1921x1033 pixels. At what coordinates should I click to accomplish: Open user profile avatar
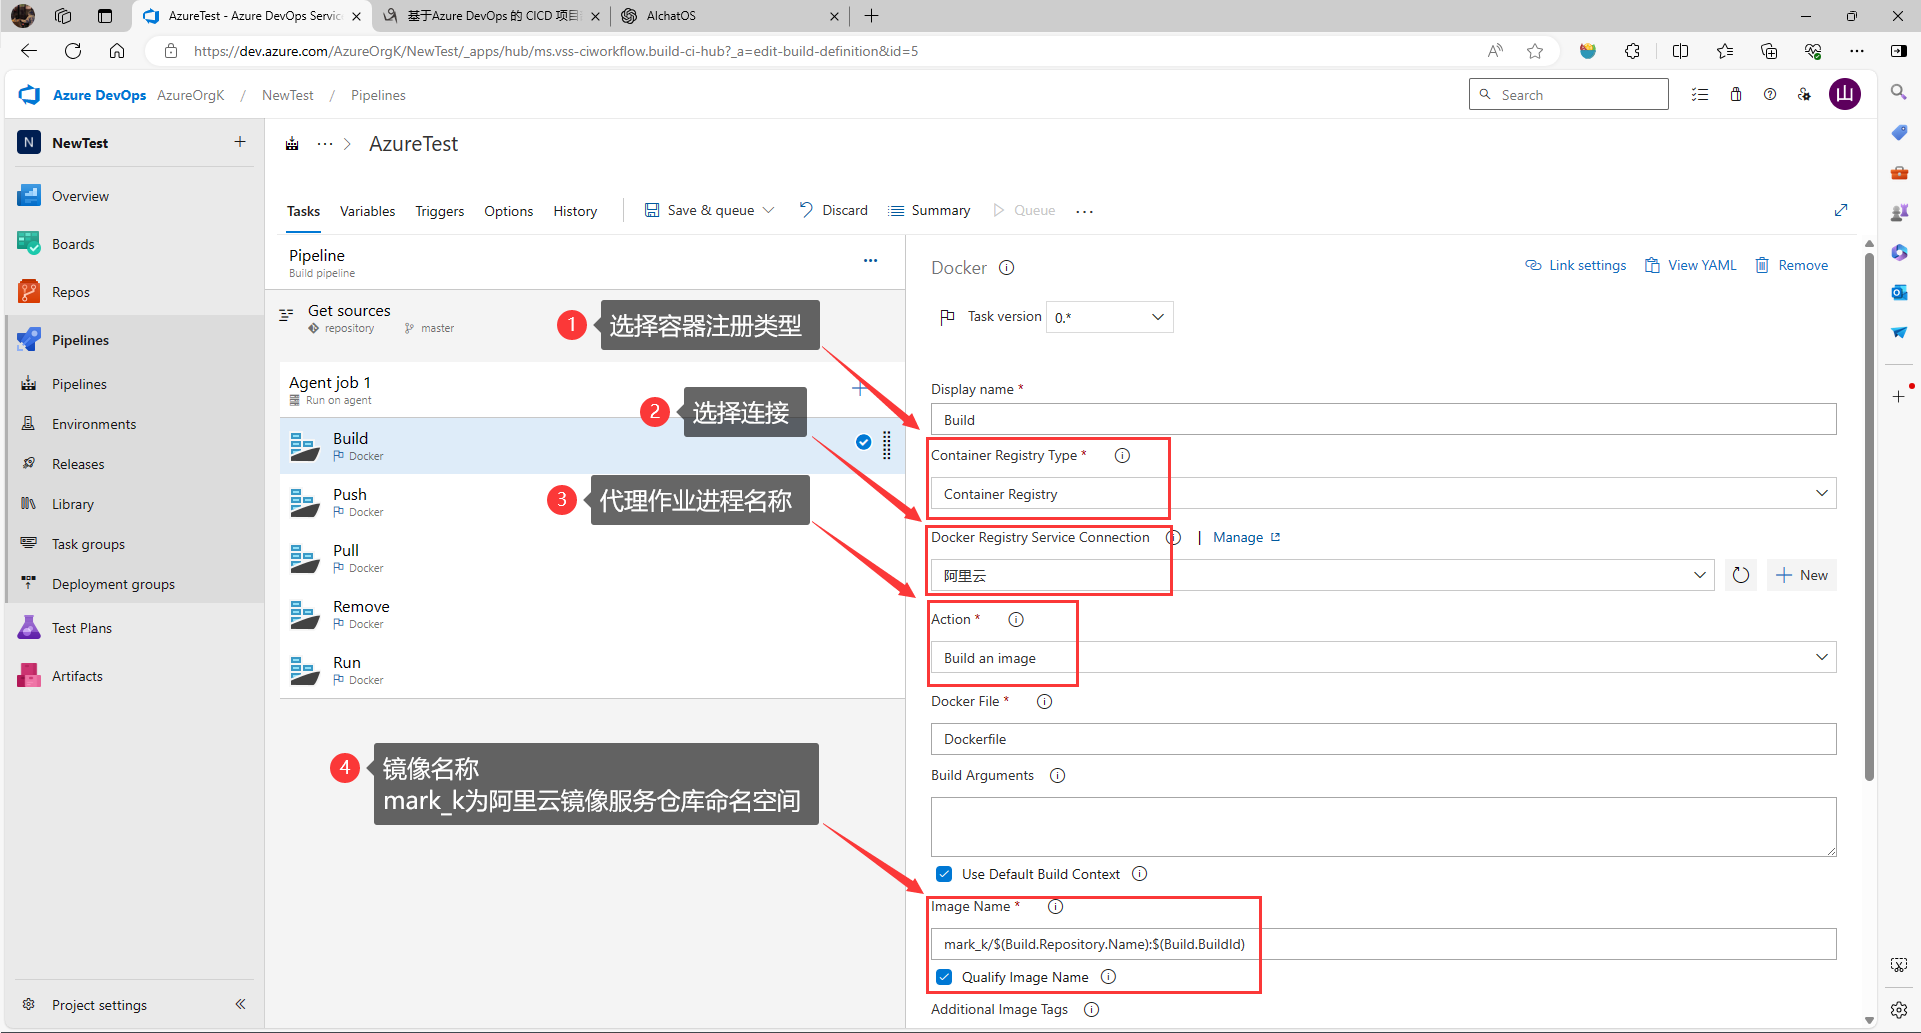(x=1845, y=95)
